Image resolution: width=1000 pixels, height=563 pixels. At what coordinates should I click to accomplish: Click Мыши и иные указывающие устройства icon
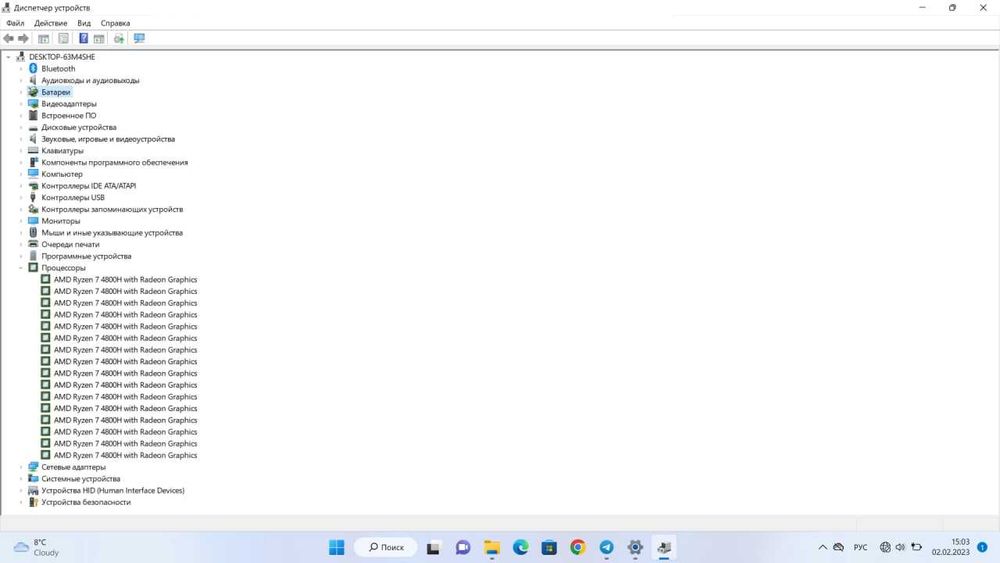tap(33, 233)
